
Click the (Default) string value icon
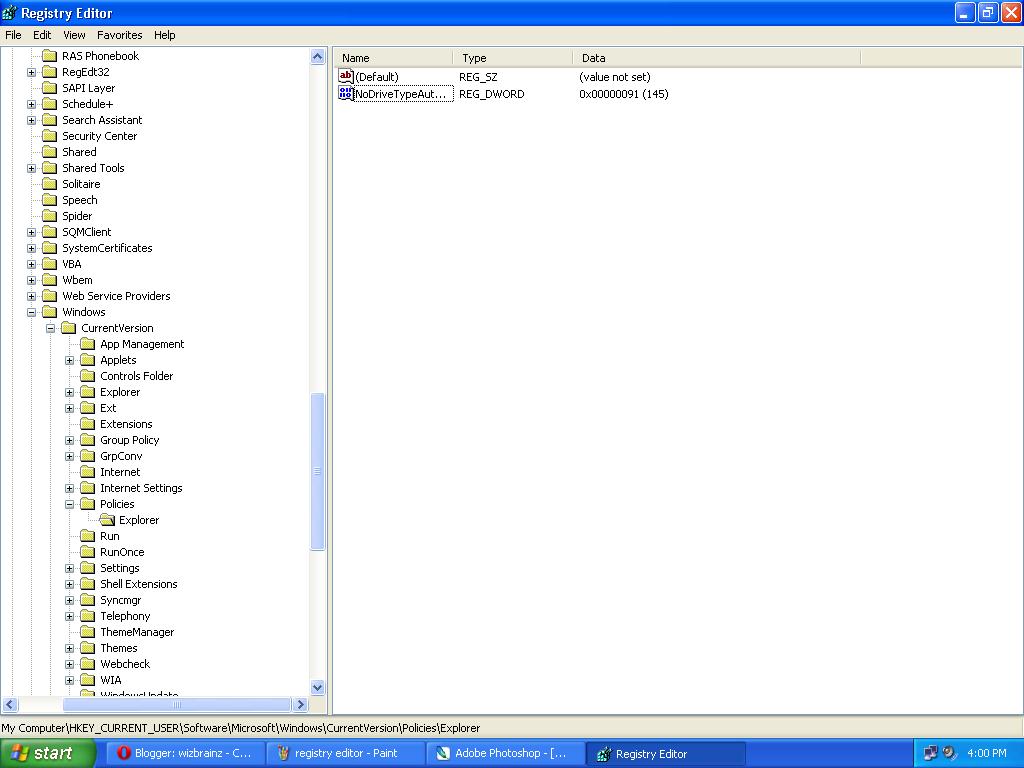345,76
